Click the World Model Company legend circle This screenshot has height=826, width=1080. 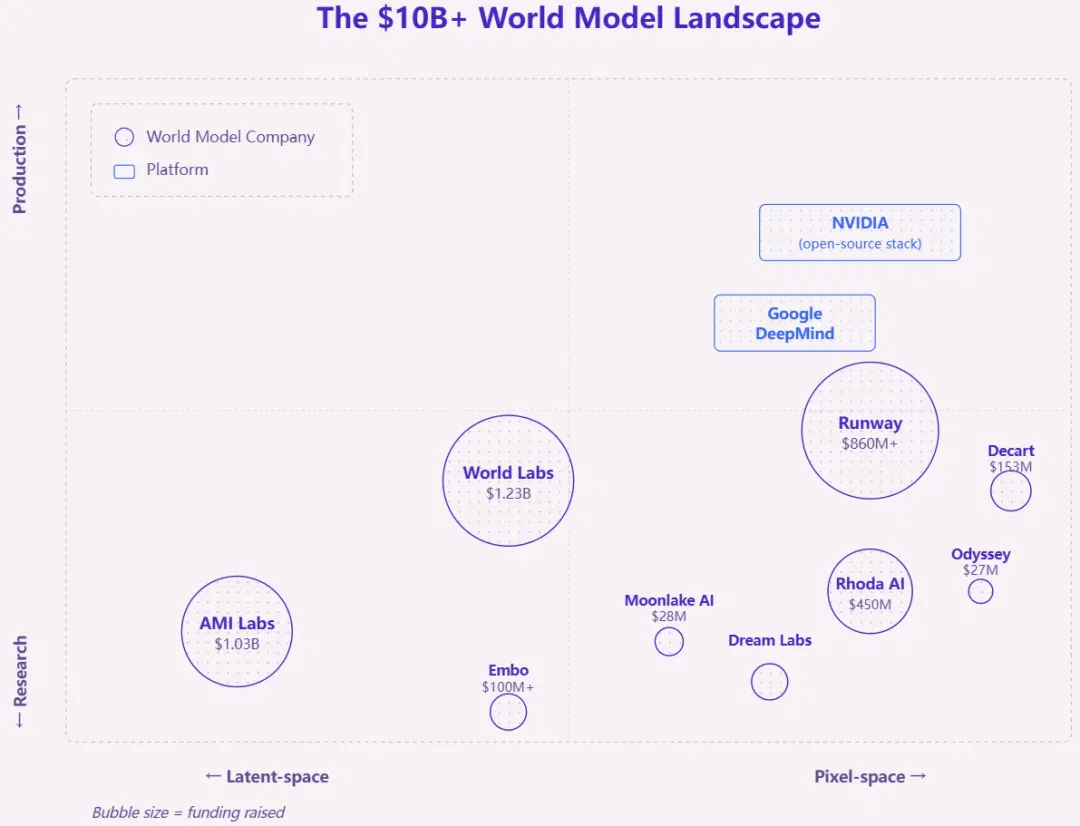(x=124, y=137)
